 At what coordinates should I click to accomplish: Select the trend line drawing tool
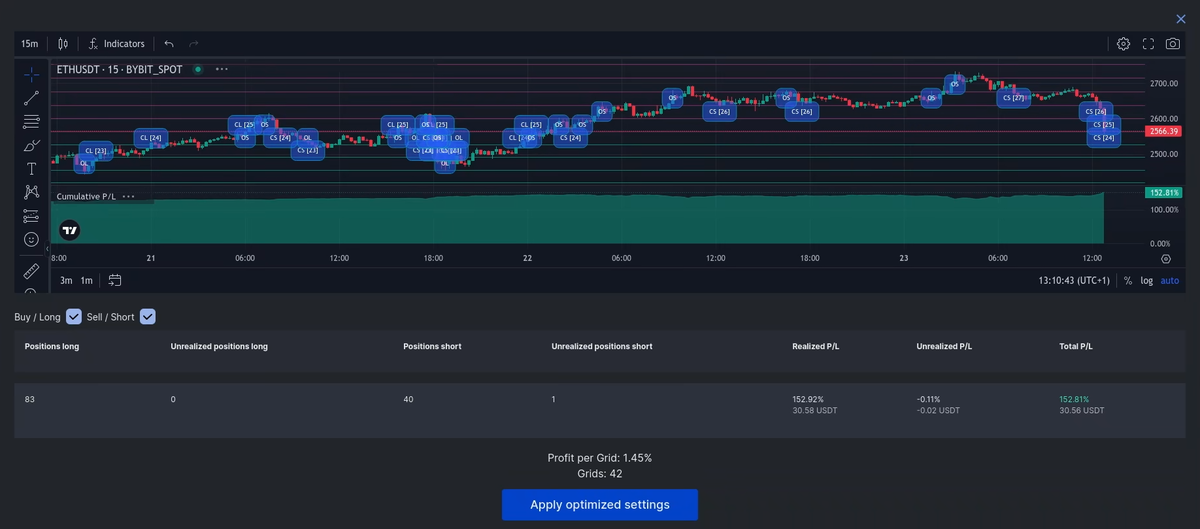31,98
